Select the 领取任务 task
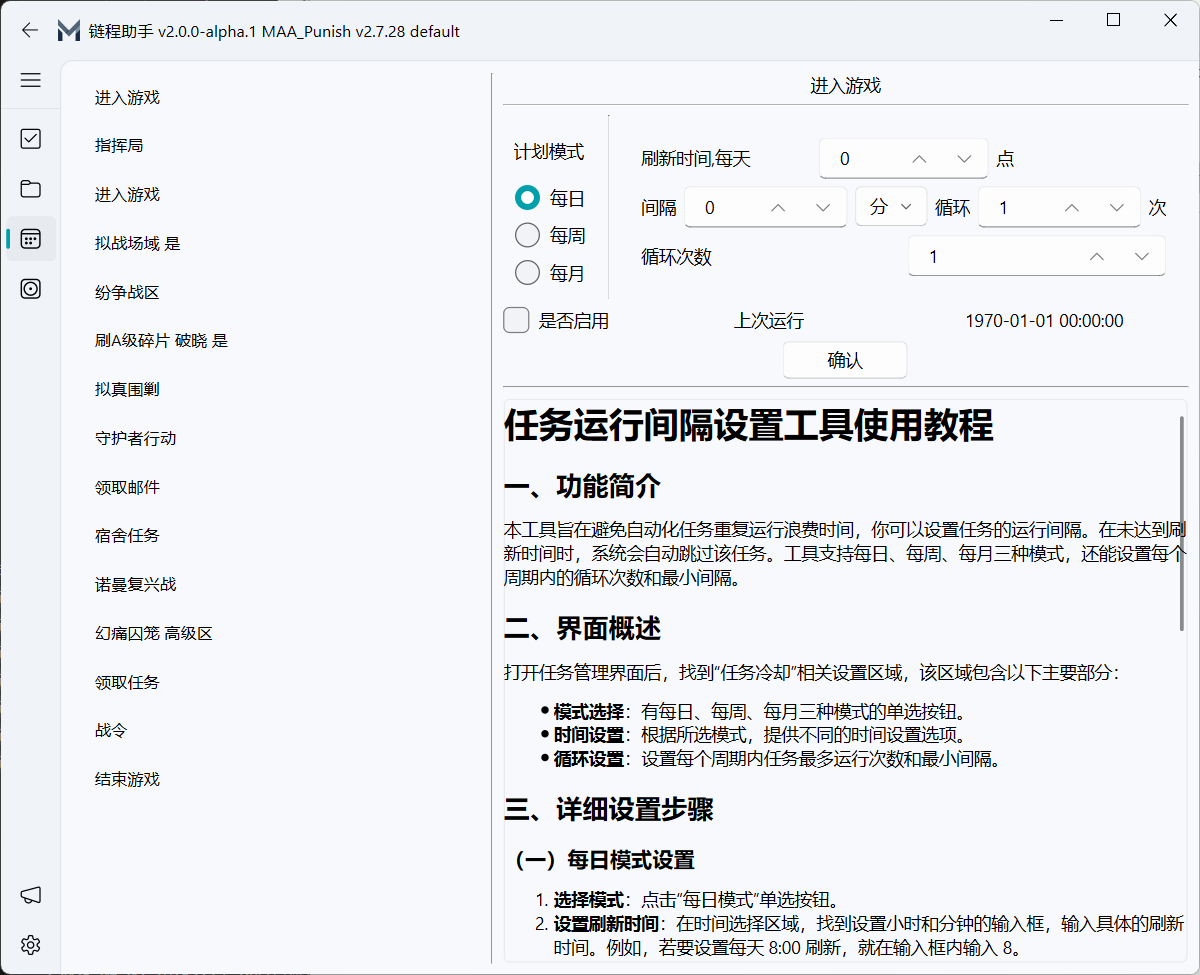 tap(127, 683)
